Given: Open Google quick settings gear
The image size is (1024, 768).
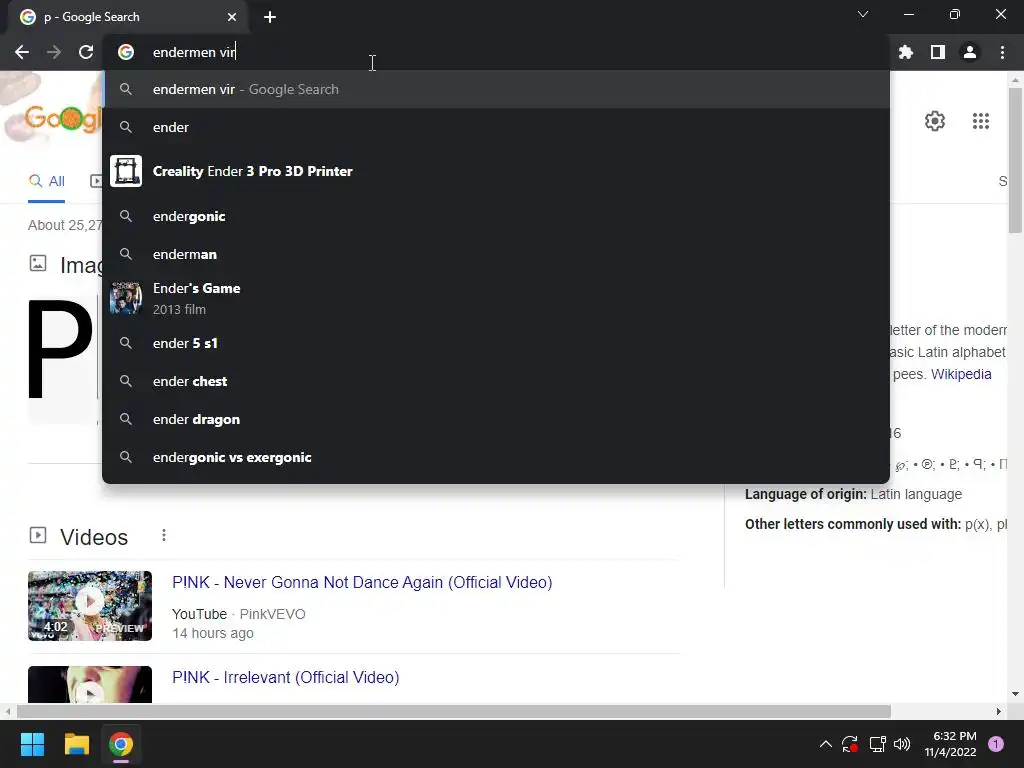Looking at the screenshot, I should point(935,121).
